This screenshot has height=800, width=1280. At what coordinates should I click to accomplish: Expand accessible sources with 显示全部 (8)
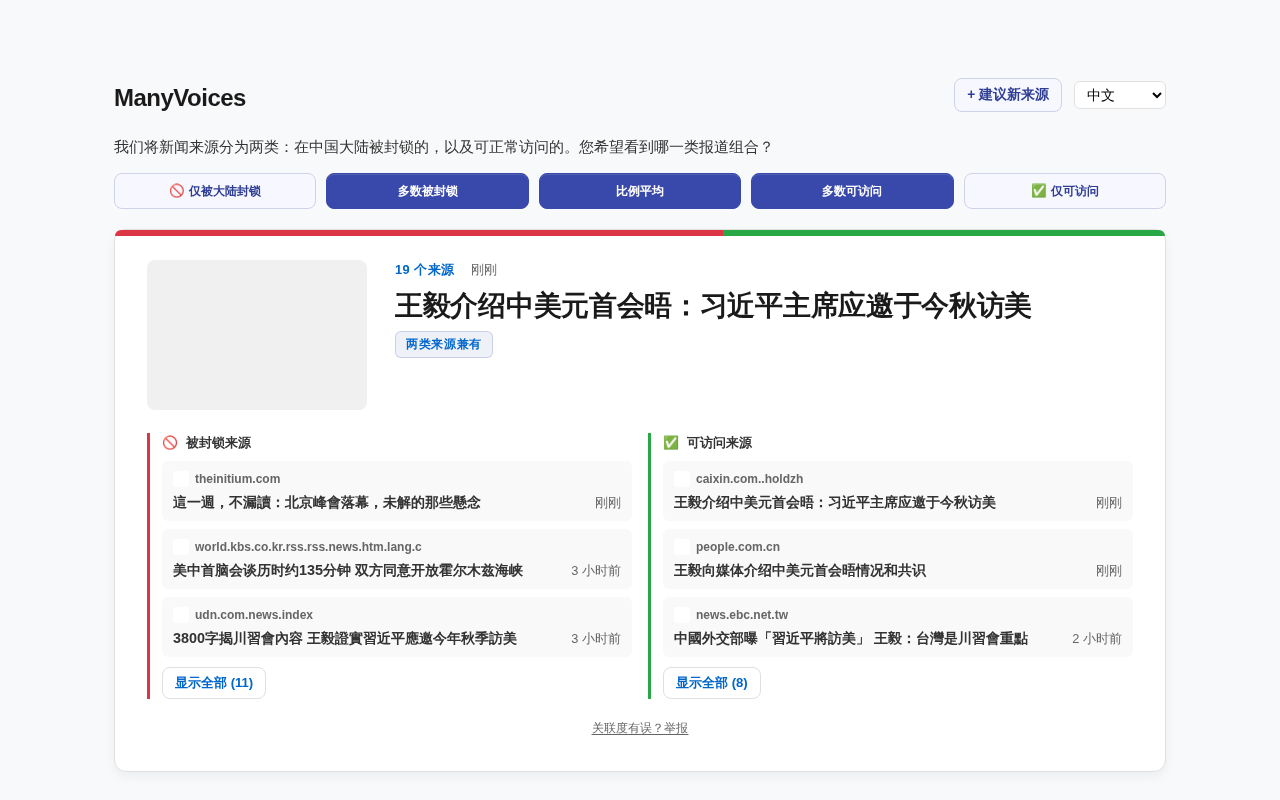click(712, 683)
